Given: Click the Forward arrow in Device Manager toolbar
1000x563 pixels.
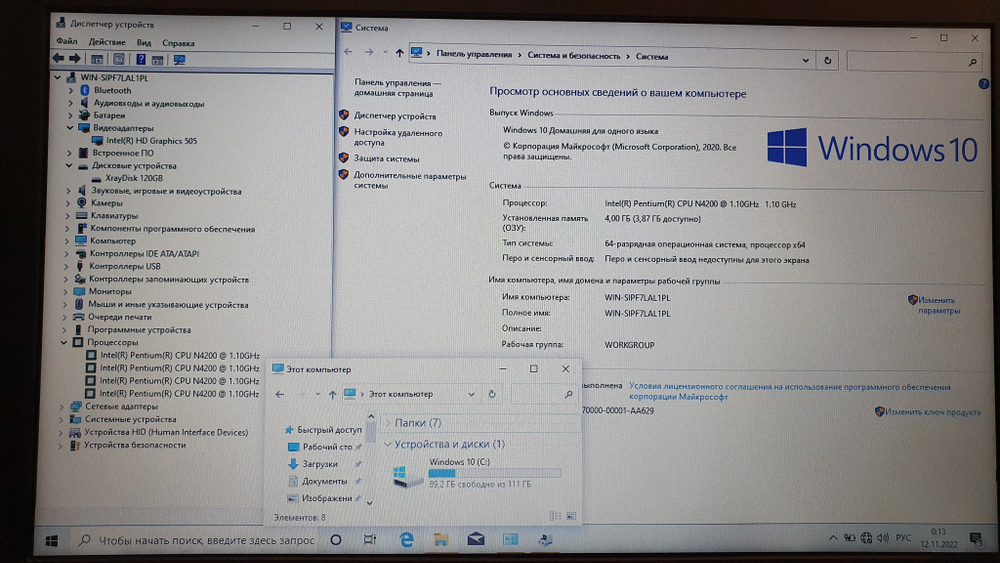Looking at the screenshot, I should 75,59.
